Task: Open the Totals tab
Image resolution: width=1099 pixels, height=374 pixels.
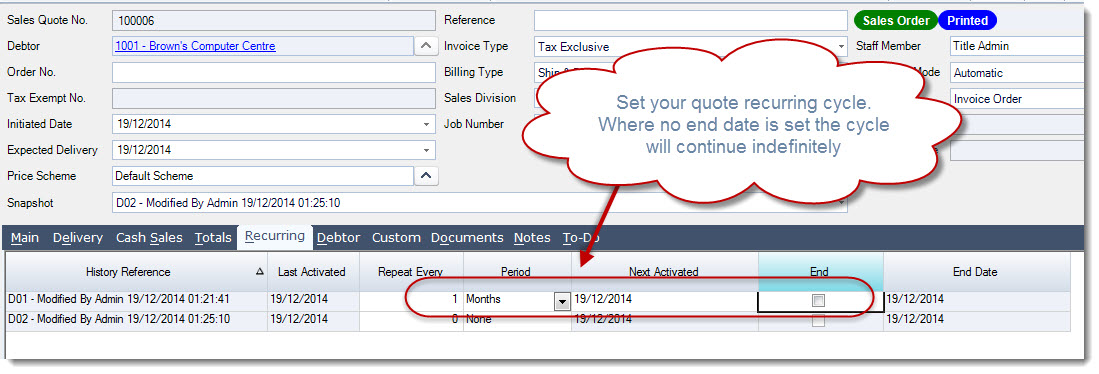Action: 213,237
